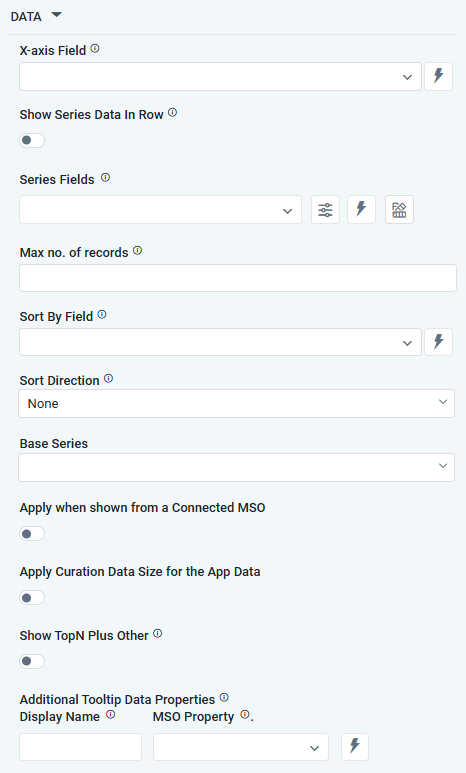Click the lightning bolt next to MSO Property
466x773 pixels.
point(355,746)
